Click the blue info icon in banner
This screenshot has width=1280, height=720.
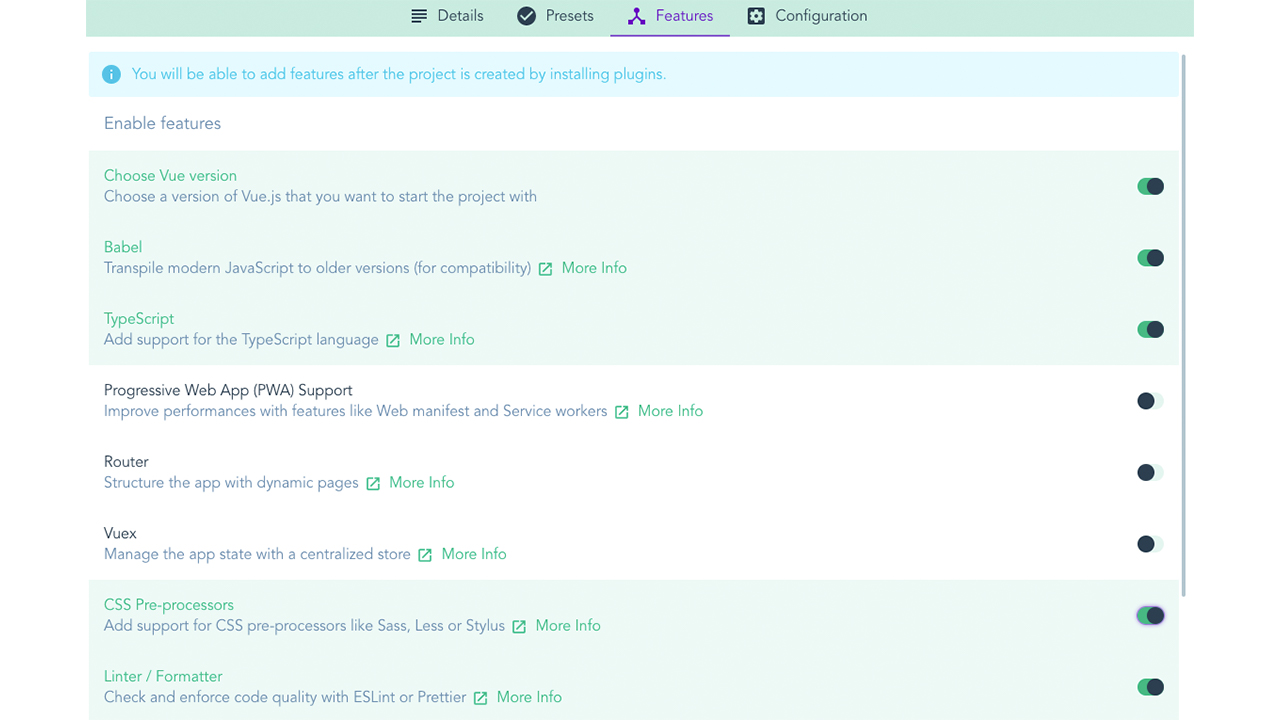click(x=112, y=74)
